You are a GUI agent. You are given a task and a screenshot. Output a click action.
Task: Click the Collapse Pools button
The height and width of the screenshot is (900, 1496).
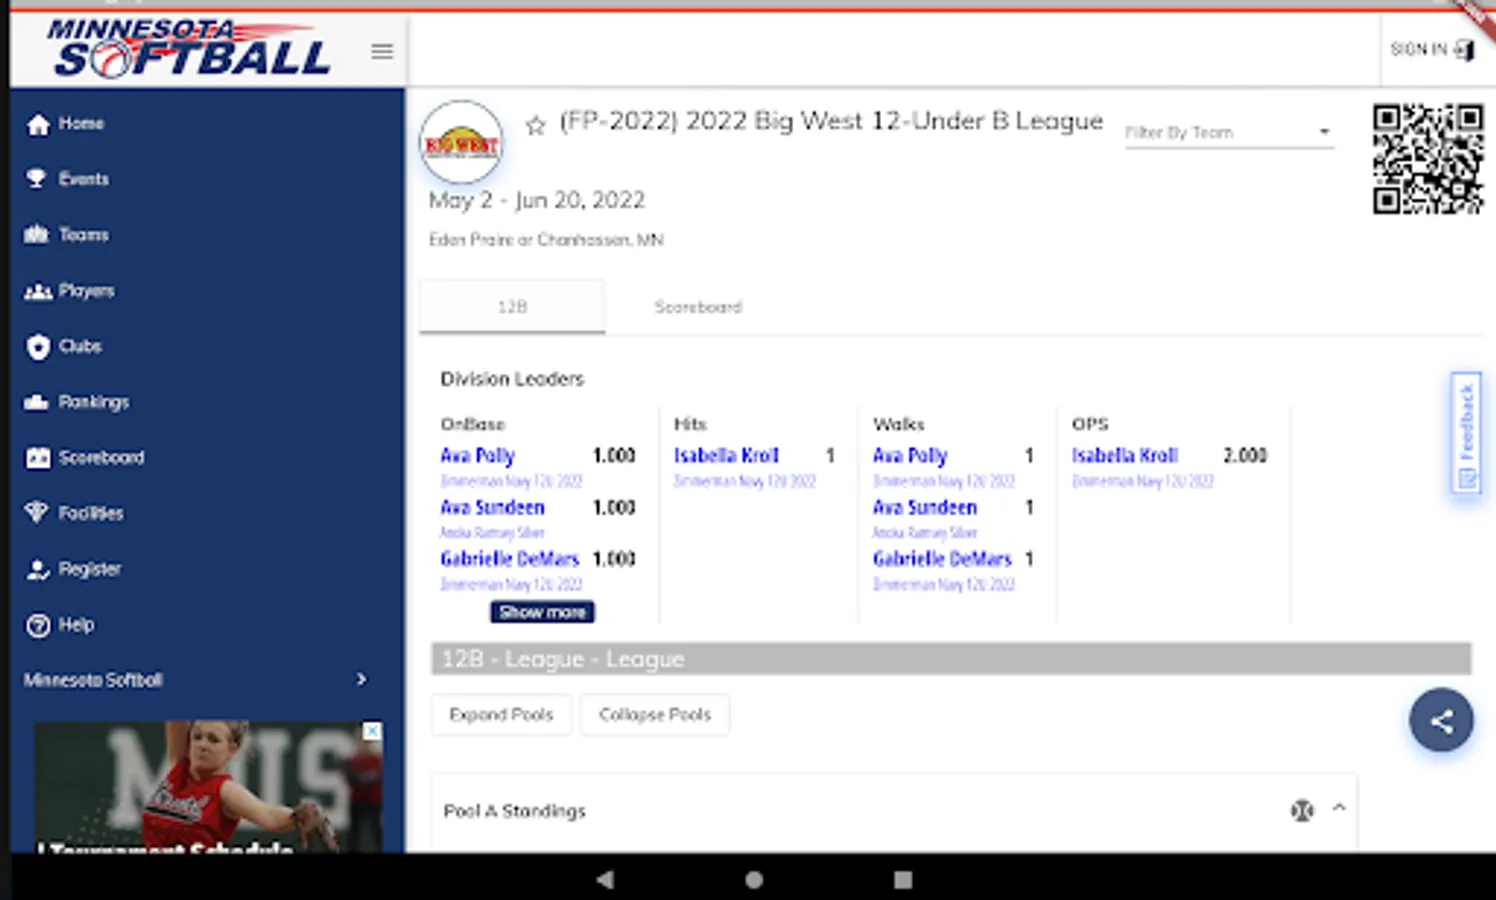[x=655, y=715]
